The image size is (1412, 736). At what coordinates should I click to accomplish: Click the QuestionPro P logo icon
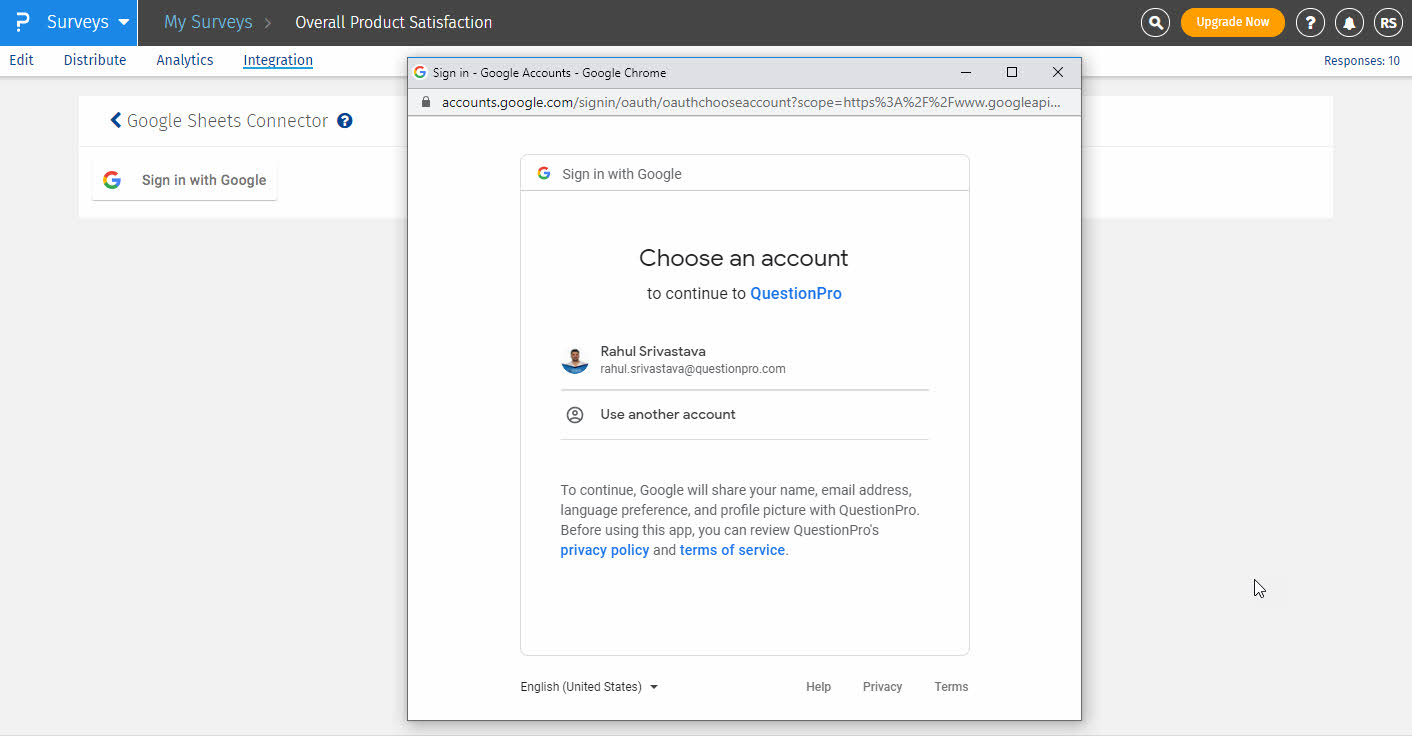coord(22,22)
